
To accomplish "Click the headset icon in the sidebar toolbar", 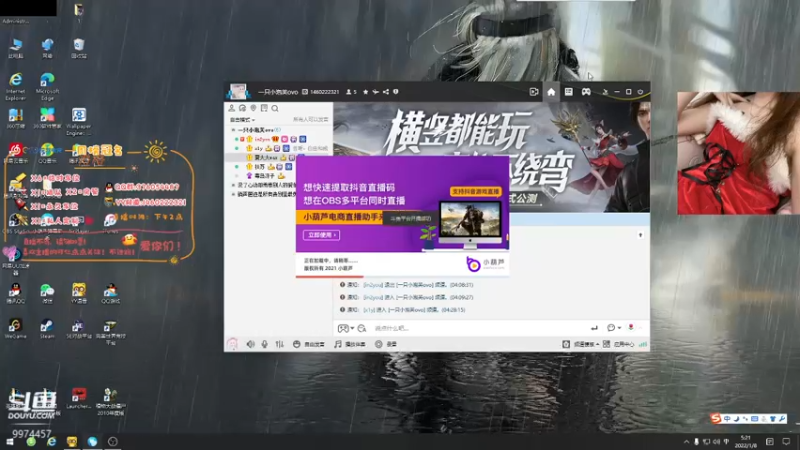I will point(242,108).
